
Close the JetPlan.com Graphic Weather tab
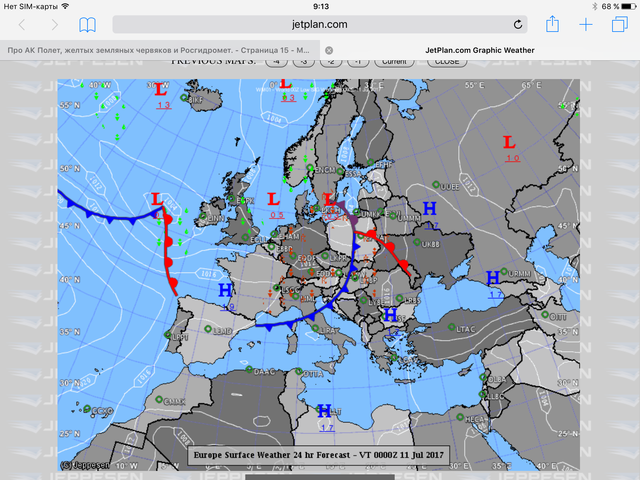331,48
